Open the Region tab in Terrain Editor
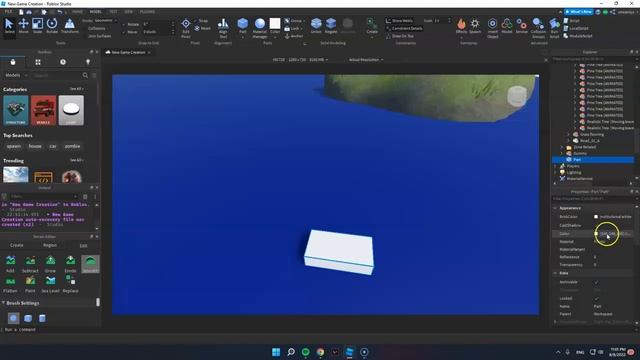The height and width of the screenshot is (360, 640). 50,245
